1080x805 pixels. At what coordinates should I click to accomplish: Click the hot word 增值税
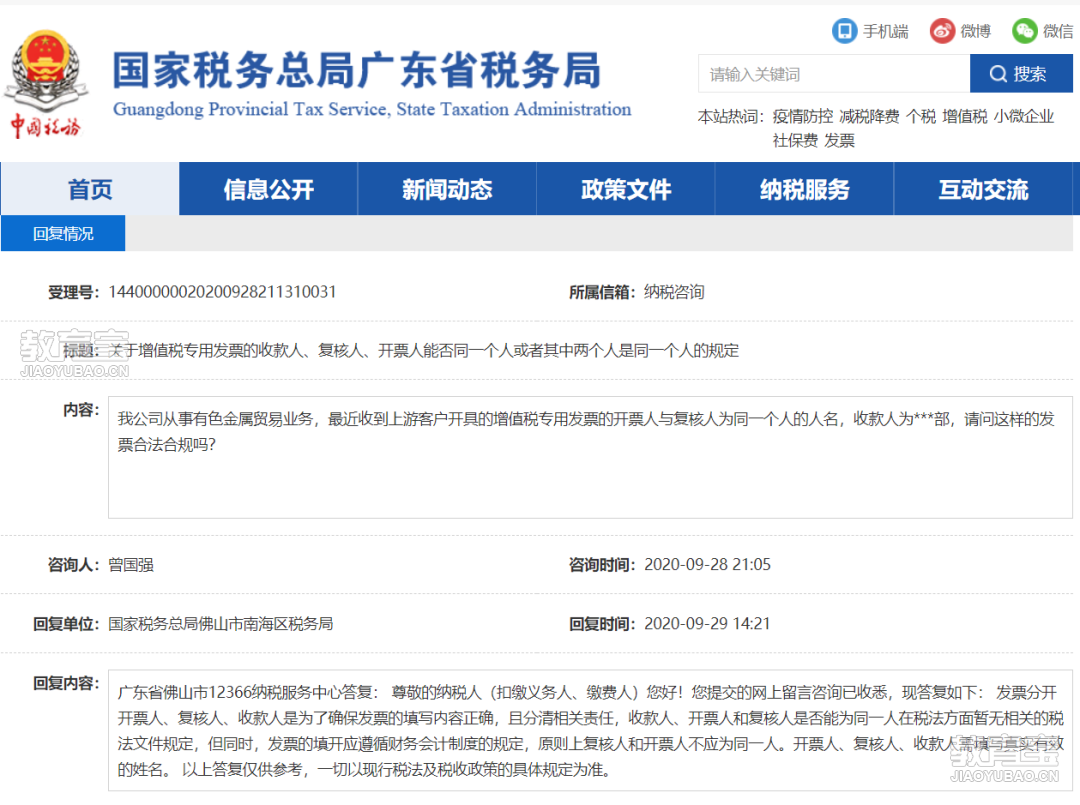(965, 116)
